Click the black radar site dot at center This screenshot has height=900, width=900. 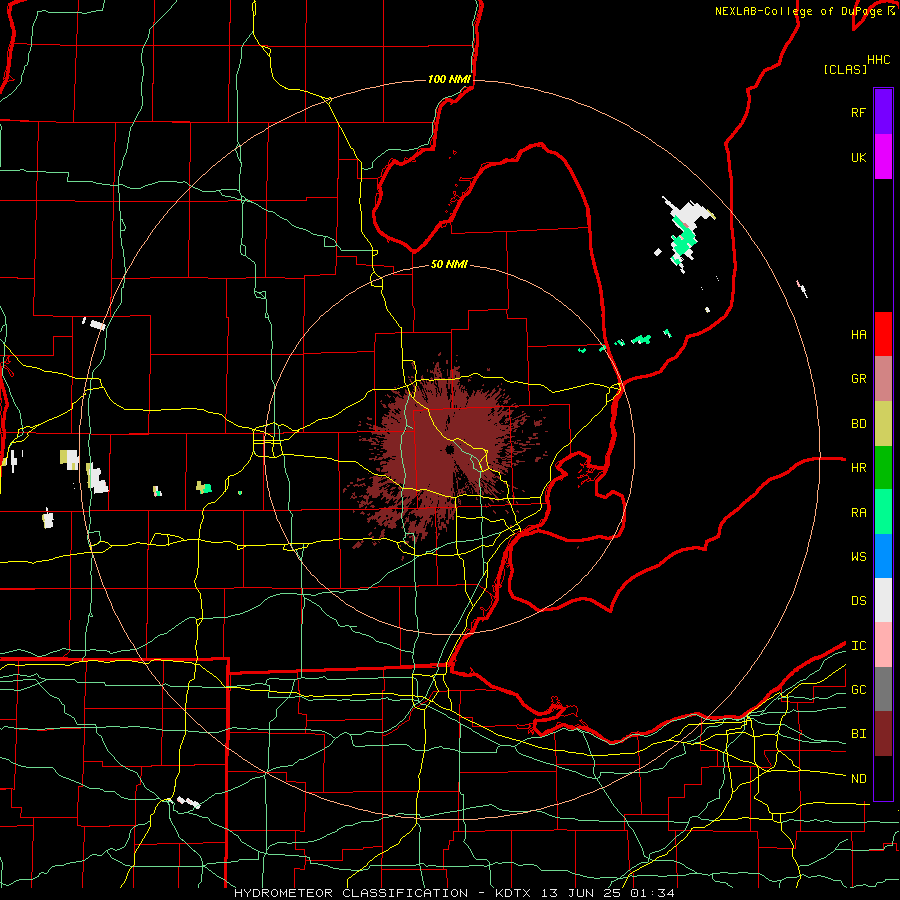click(x=449, y=450)
